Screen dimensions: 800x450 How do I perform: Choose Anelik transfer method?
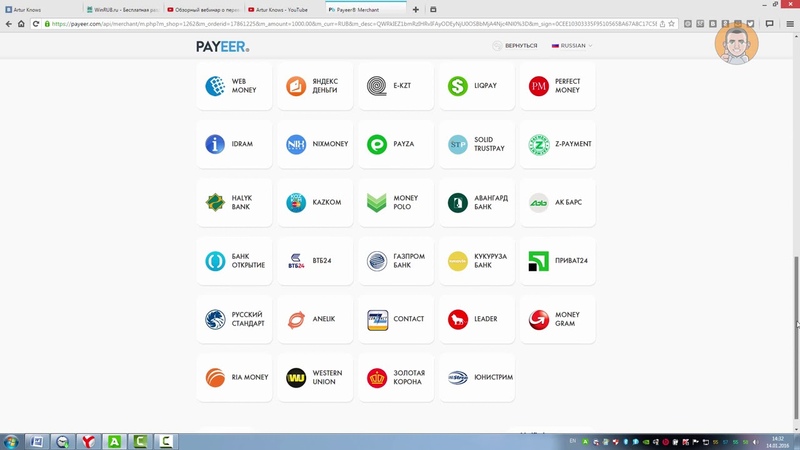[315, 319]
